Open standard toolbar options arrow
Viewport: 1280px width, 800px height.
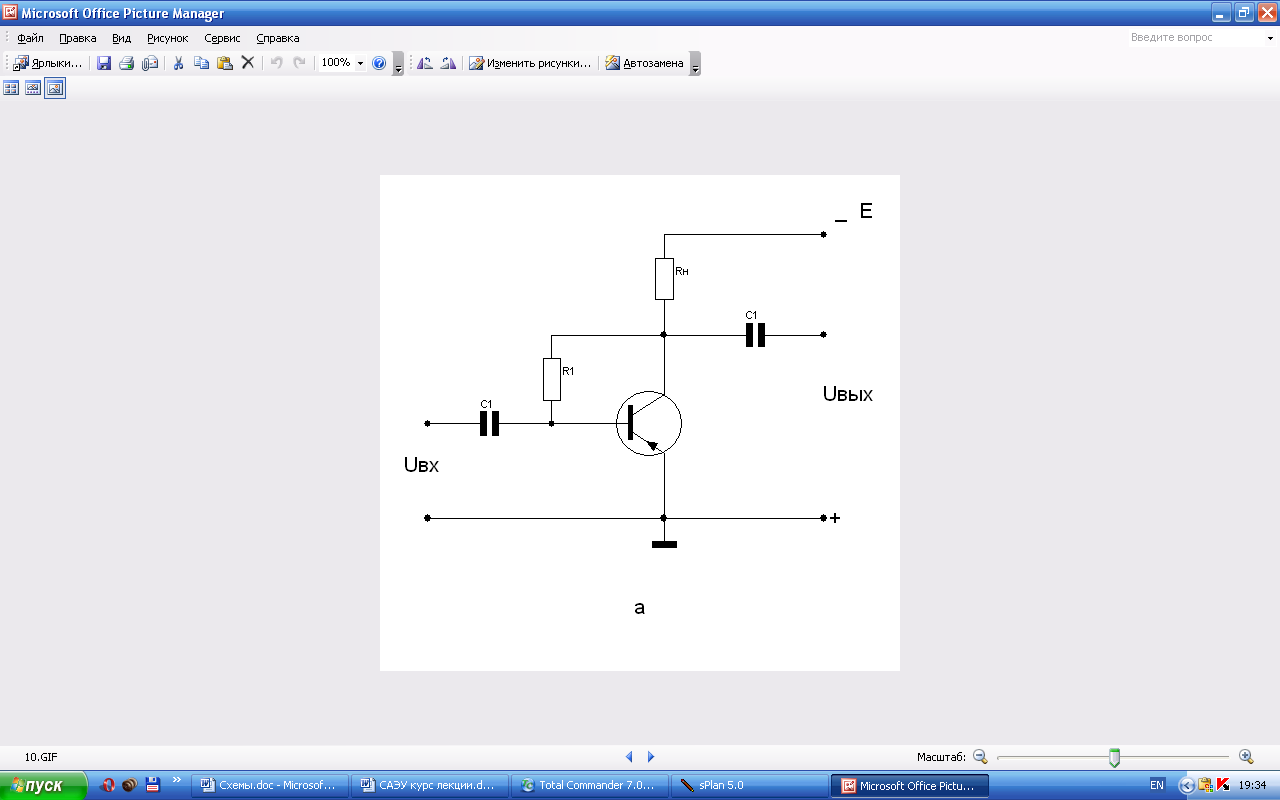(x=398, y=64)
